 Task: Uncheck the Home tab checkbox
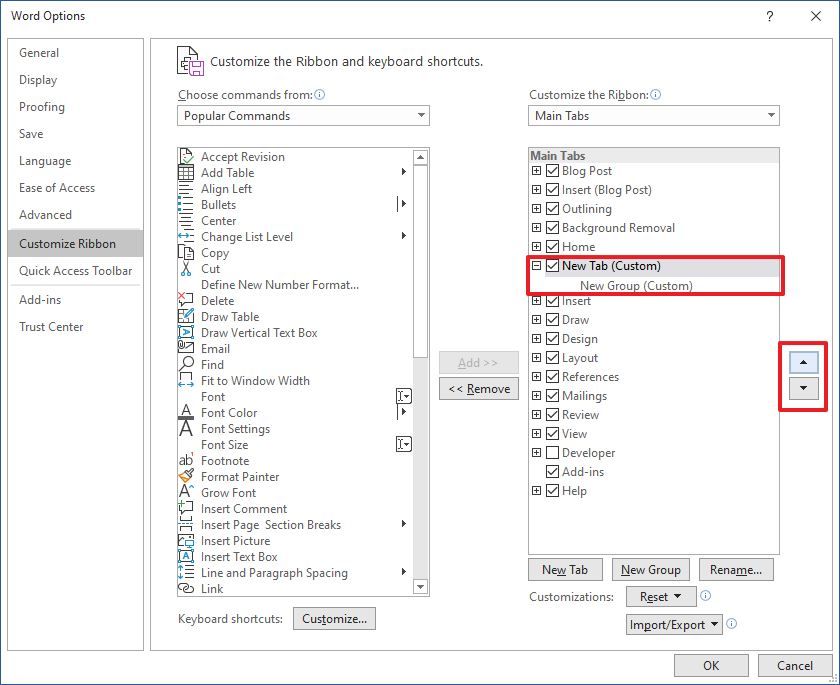pos(552,246)
